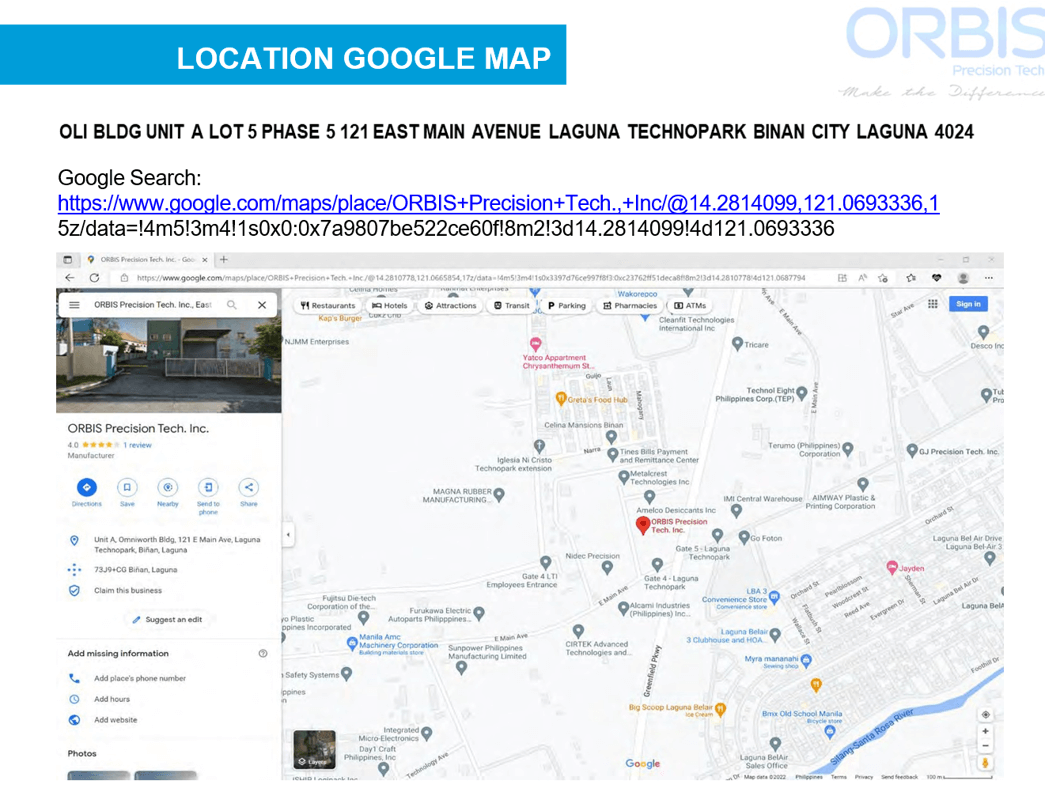Click the map search magnifier icon
The height and width of the screenshot is (800, 1045).
(x=232, y=305)
